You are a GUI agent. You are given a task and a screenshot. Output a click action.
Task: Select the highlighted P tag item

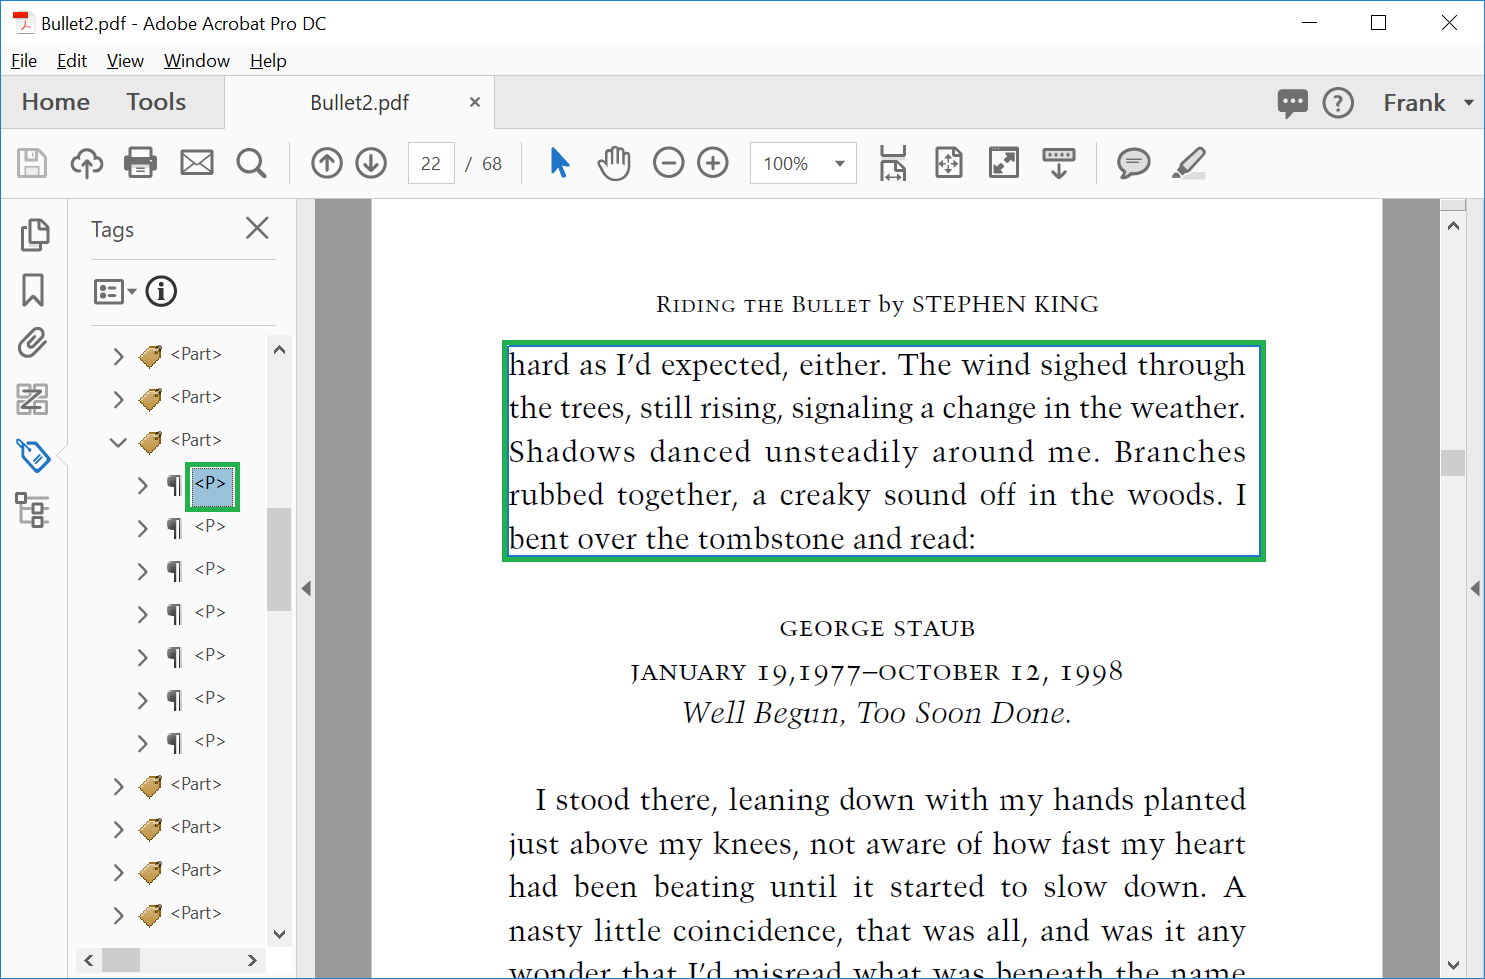coord(212,486)
